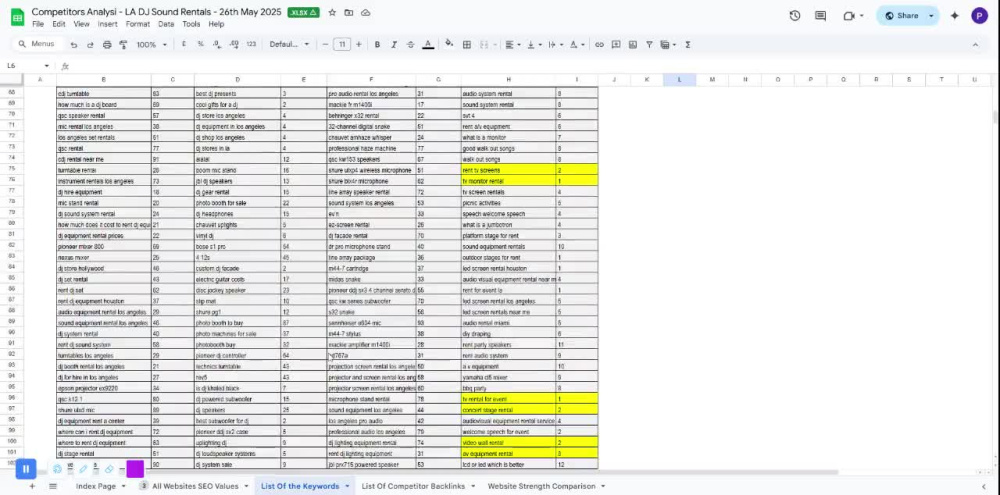Toggle Italic formatting

click(393, 45)
